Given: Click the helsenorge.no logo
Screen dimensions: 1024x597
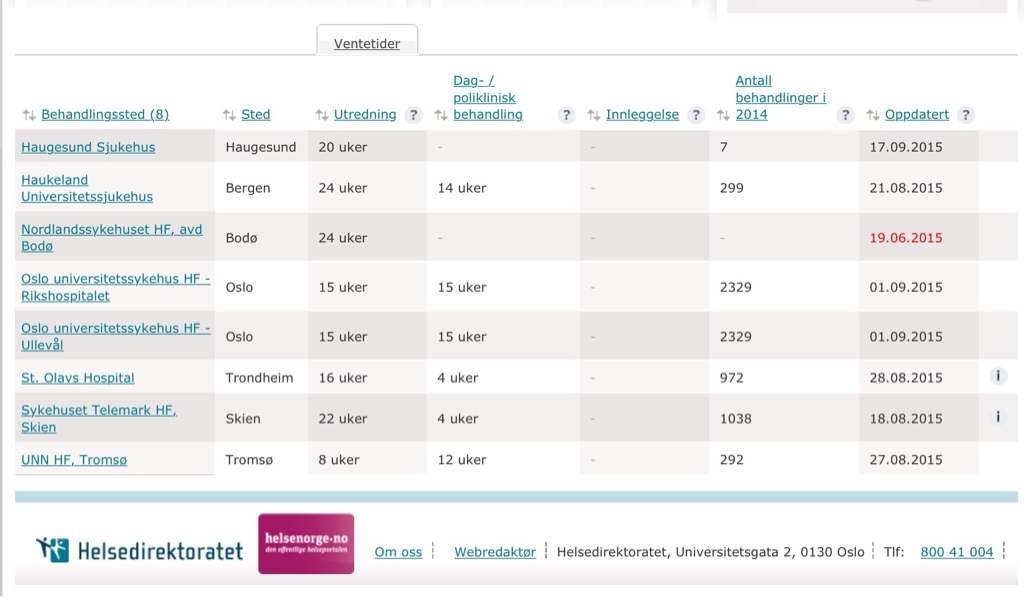Looking at the screenshot, I should pos(306,544).
